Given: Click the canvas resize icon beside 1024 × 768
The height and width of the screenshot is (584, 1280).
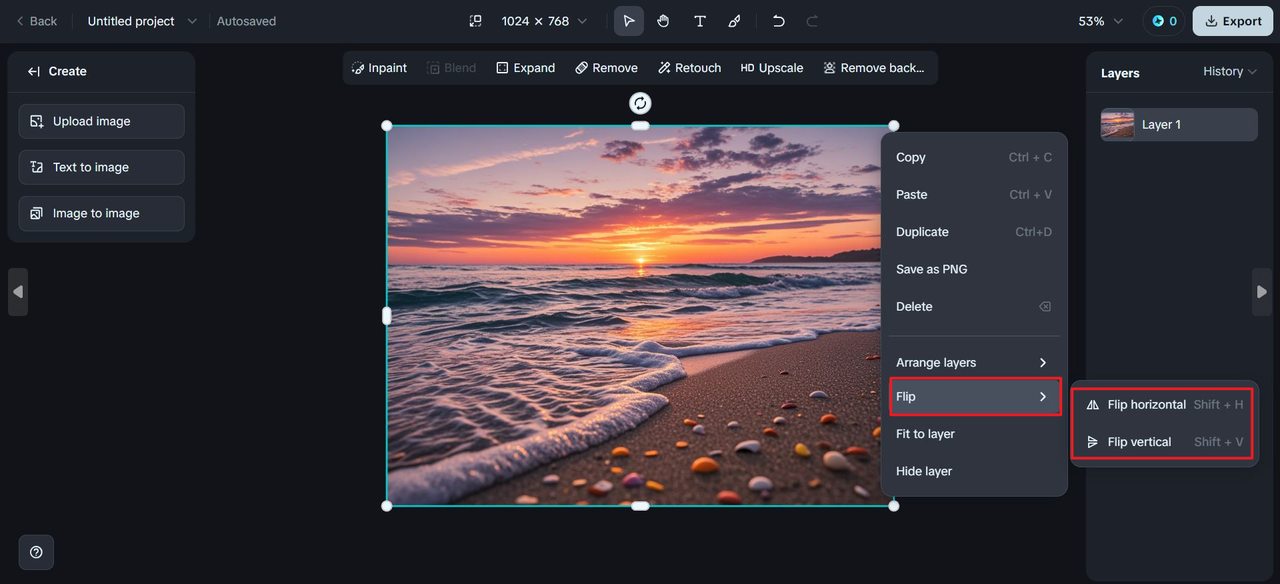Looking at the screenshot, I should [x=476, y=21].
